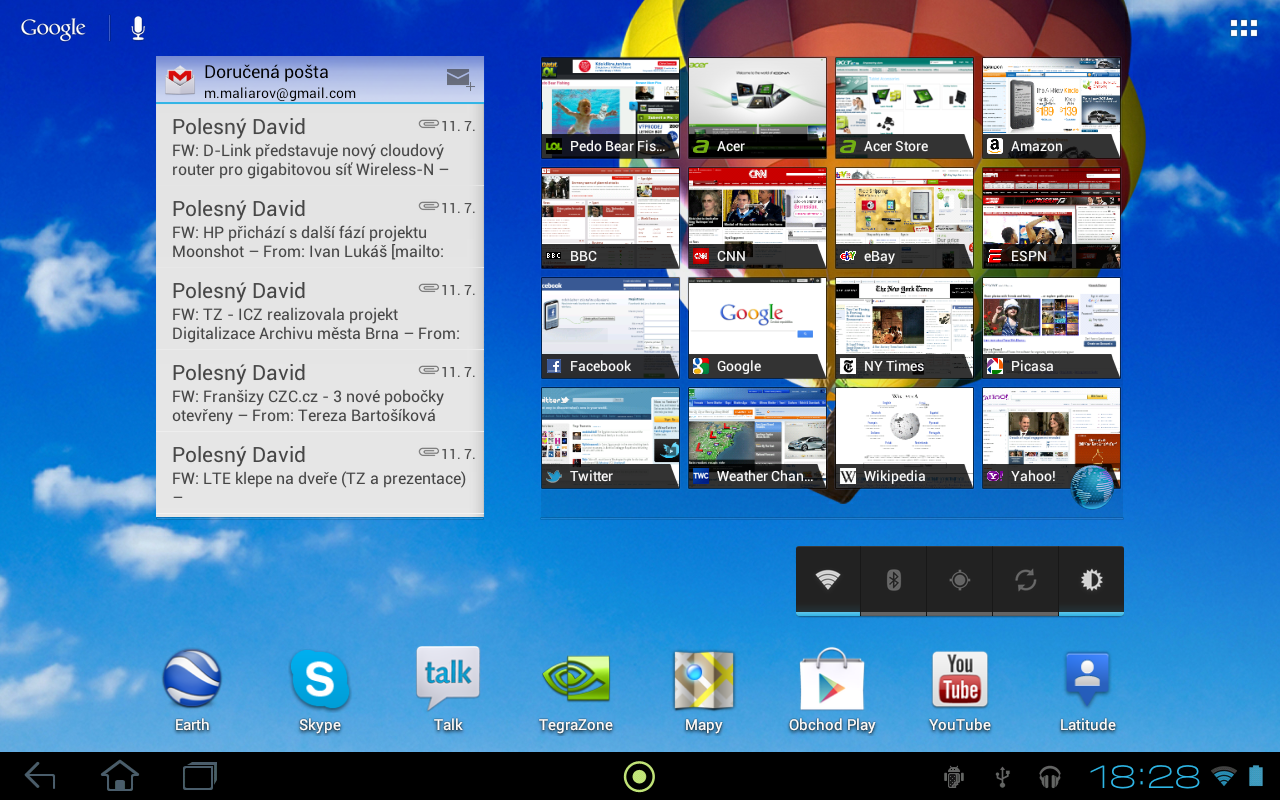Screen dimensions: 1280x800
Task: Tap the voice search microphone
Action: coord(137,28)
